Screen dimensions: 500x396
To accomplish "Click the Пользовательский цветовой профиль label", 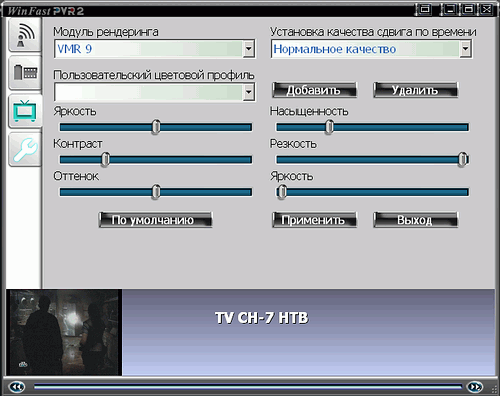I will tap(154, 75).
